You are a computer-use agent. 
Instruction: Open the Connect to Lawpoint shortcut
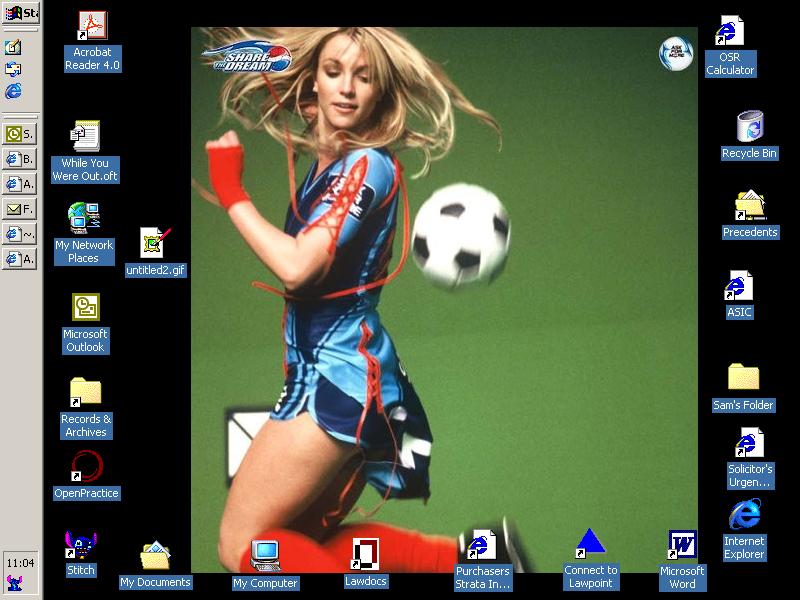[x=591, y=544]
